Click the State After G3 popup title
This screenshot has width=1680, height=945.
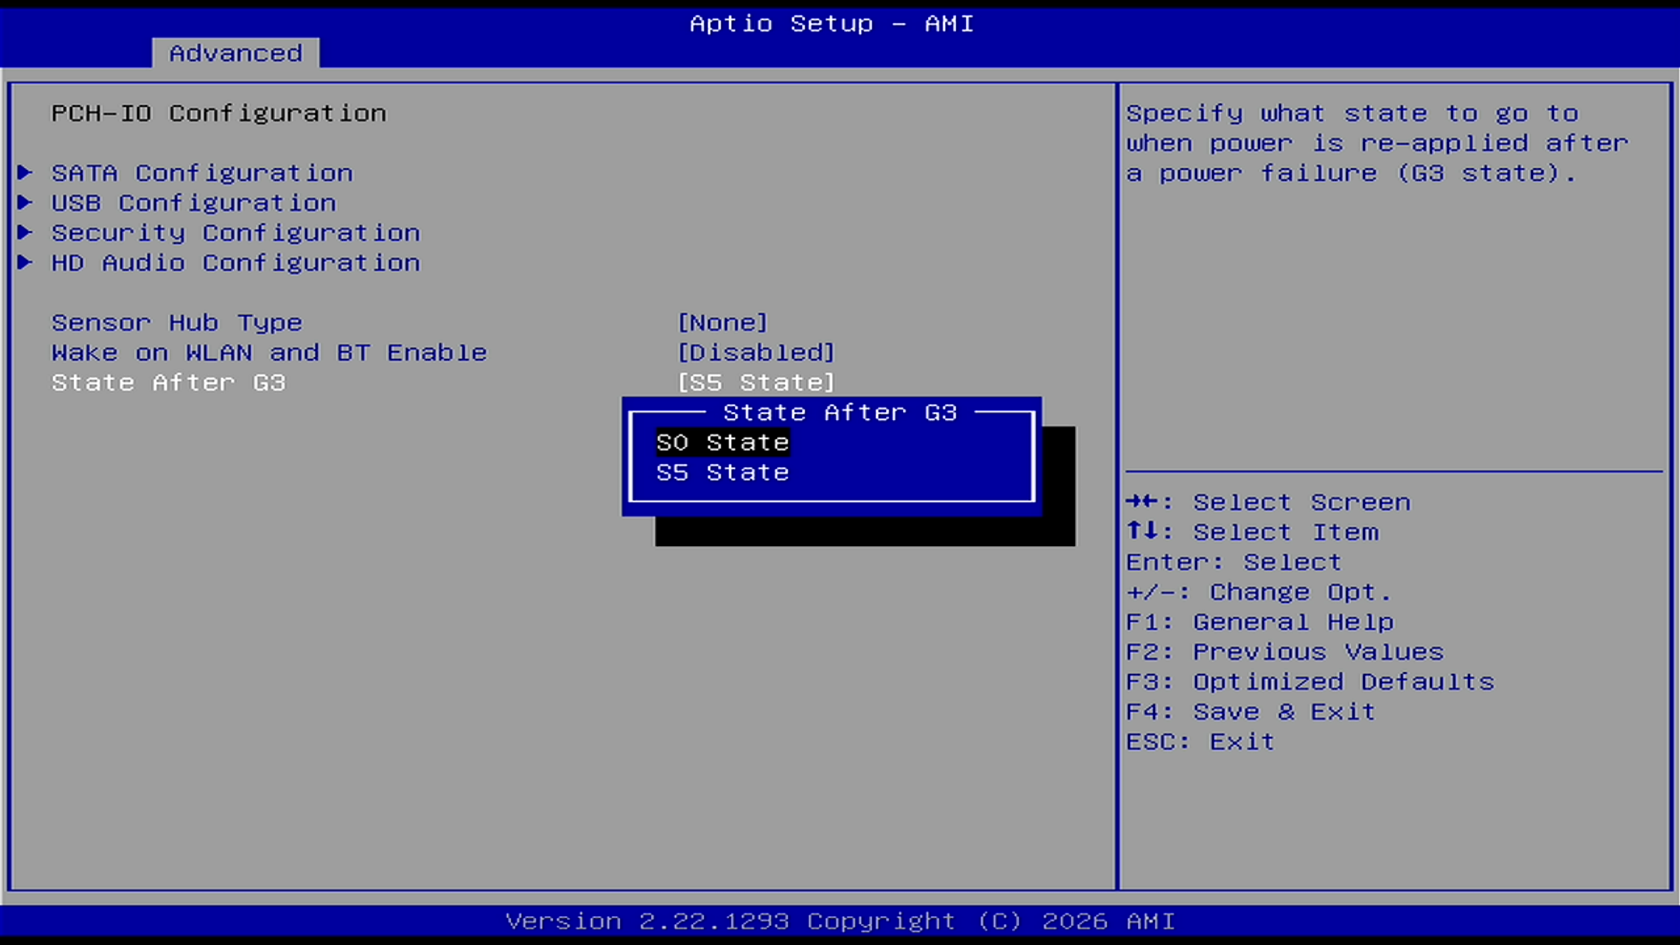click(840, 412)
